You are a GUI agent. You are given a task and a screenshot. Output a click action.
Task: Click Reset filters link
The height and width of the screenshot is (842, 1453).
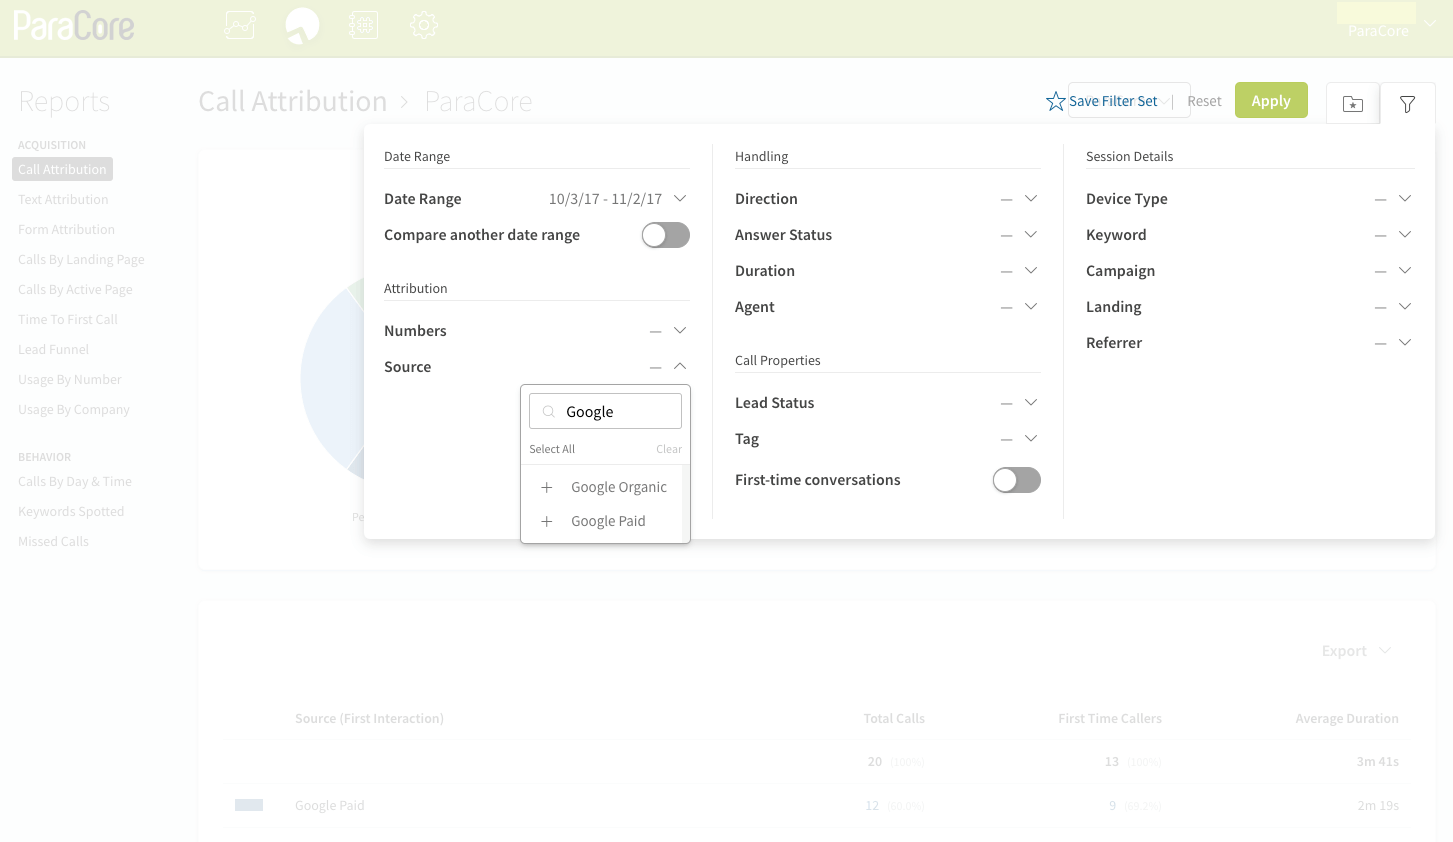click(1204, 101)
